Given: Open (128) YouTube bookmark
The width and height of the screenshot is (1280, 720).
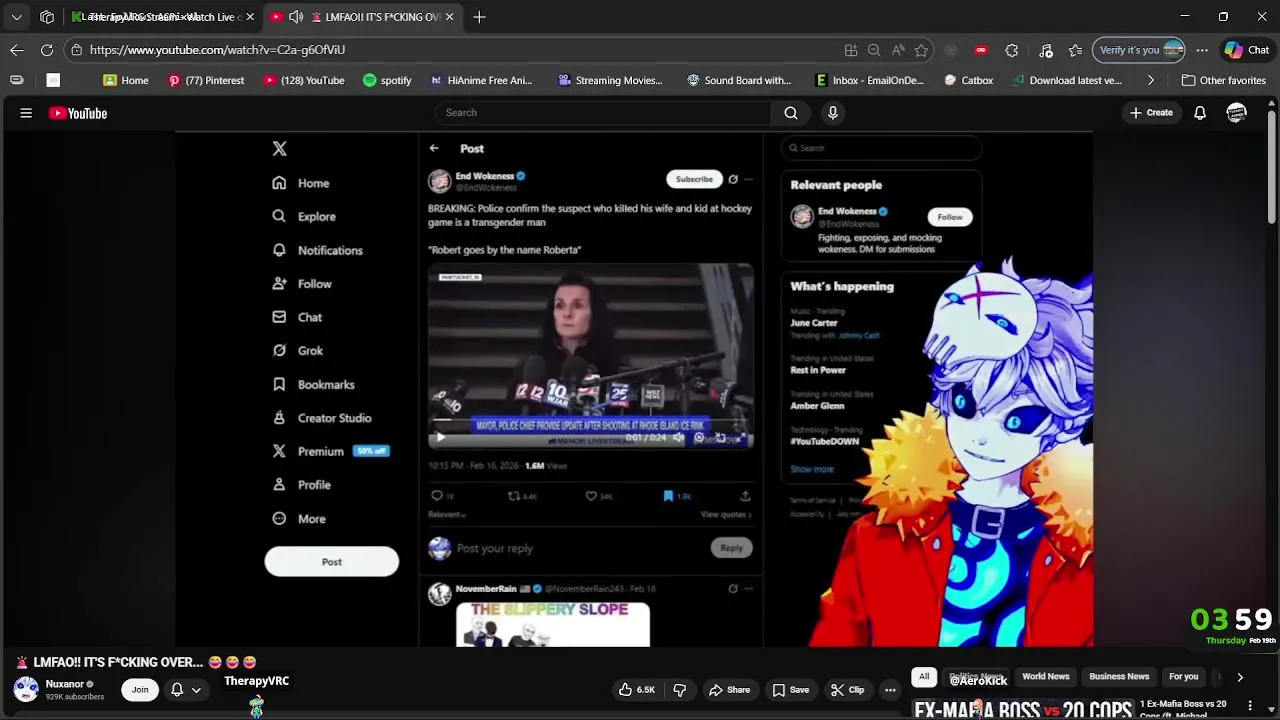Looking at the screenshot, I should 304,80.
